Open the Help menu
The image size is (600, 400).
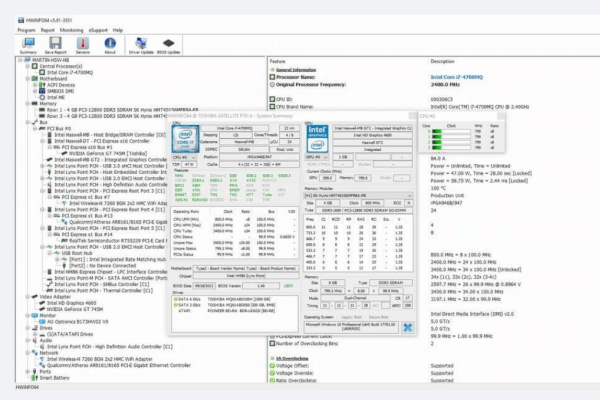pos(118,30)
